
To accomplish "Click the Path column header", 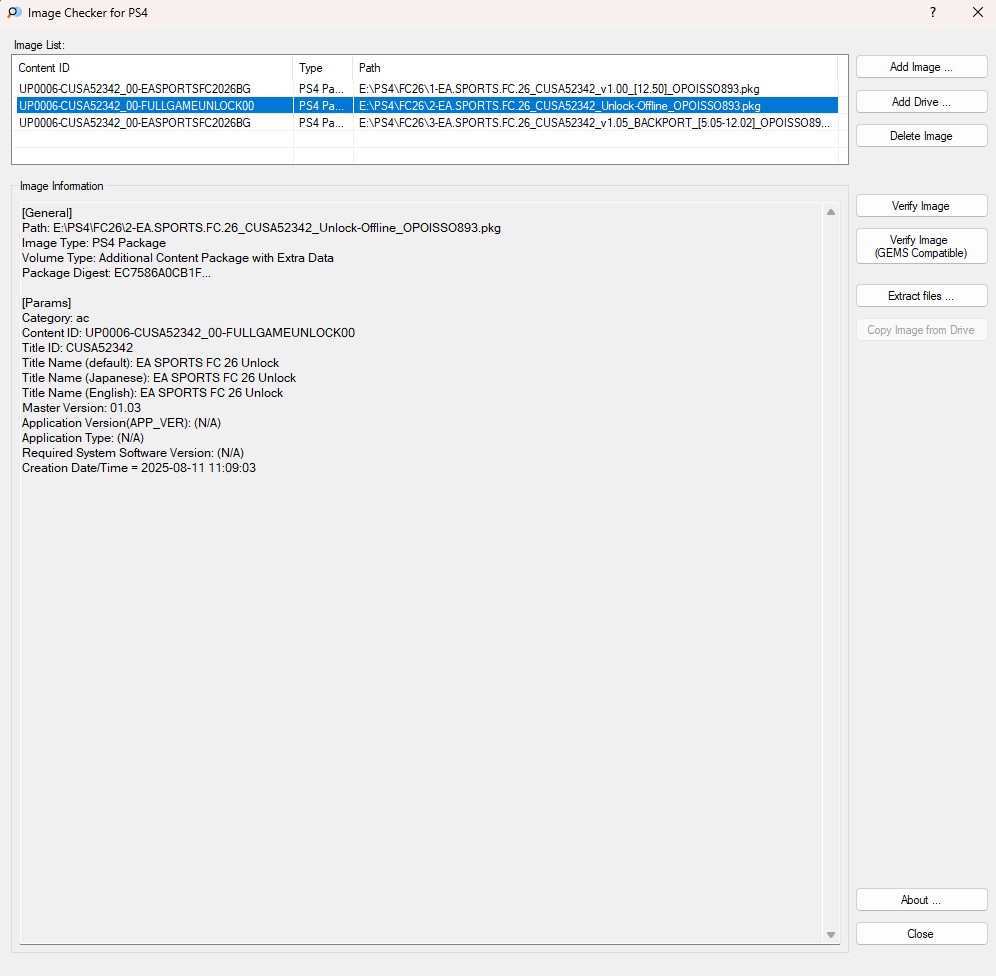I will point(594,68).
